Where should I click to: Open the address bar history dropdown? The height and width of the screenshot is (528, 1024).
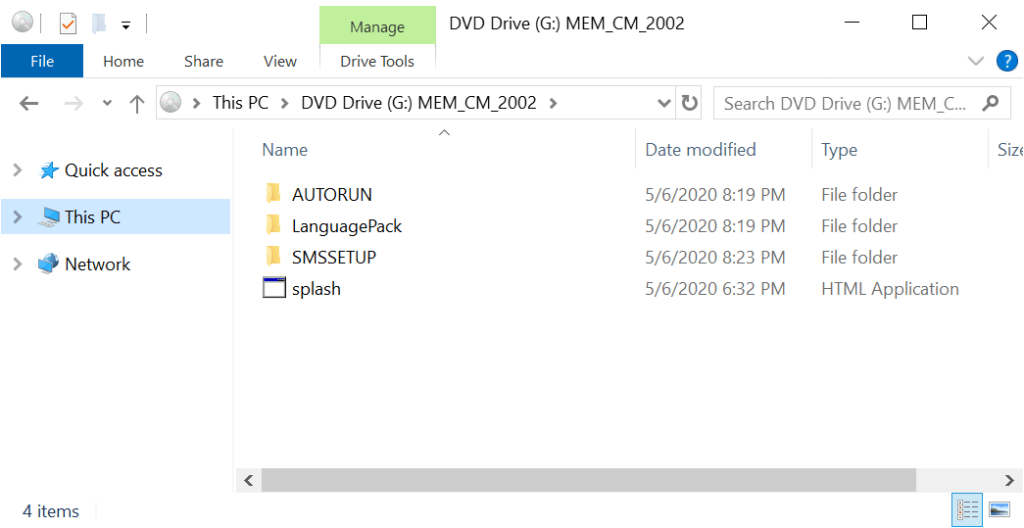[664, 103]
